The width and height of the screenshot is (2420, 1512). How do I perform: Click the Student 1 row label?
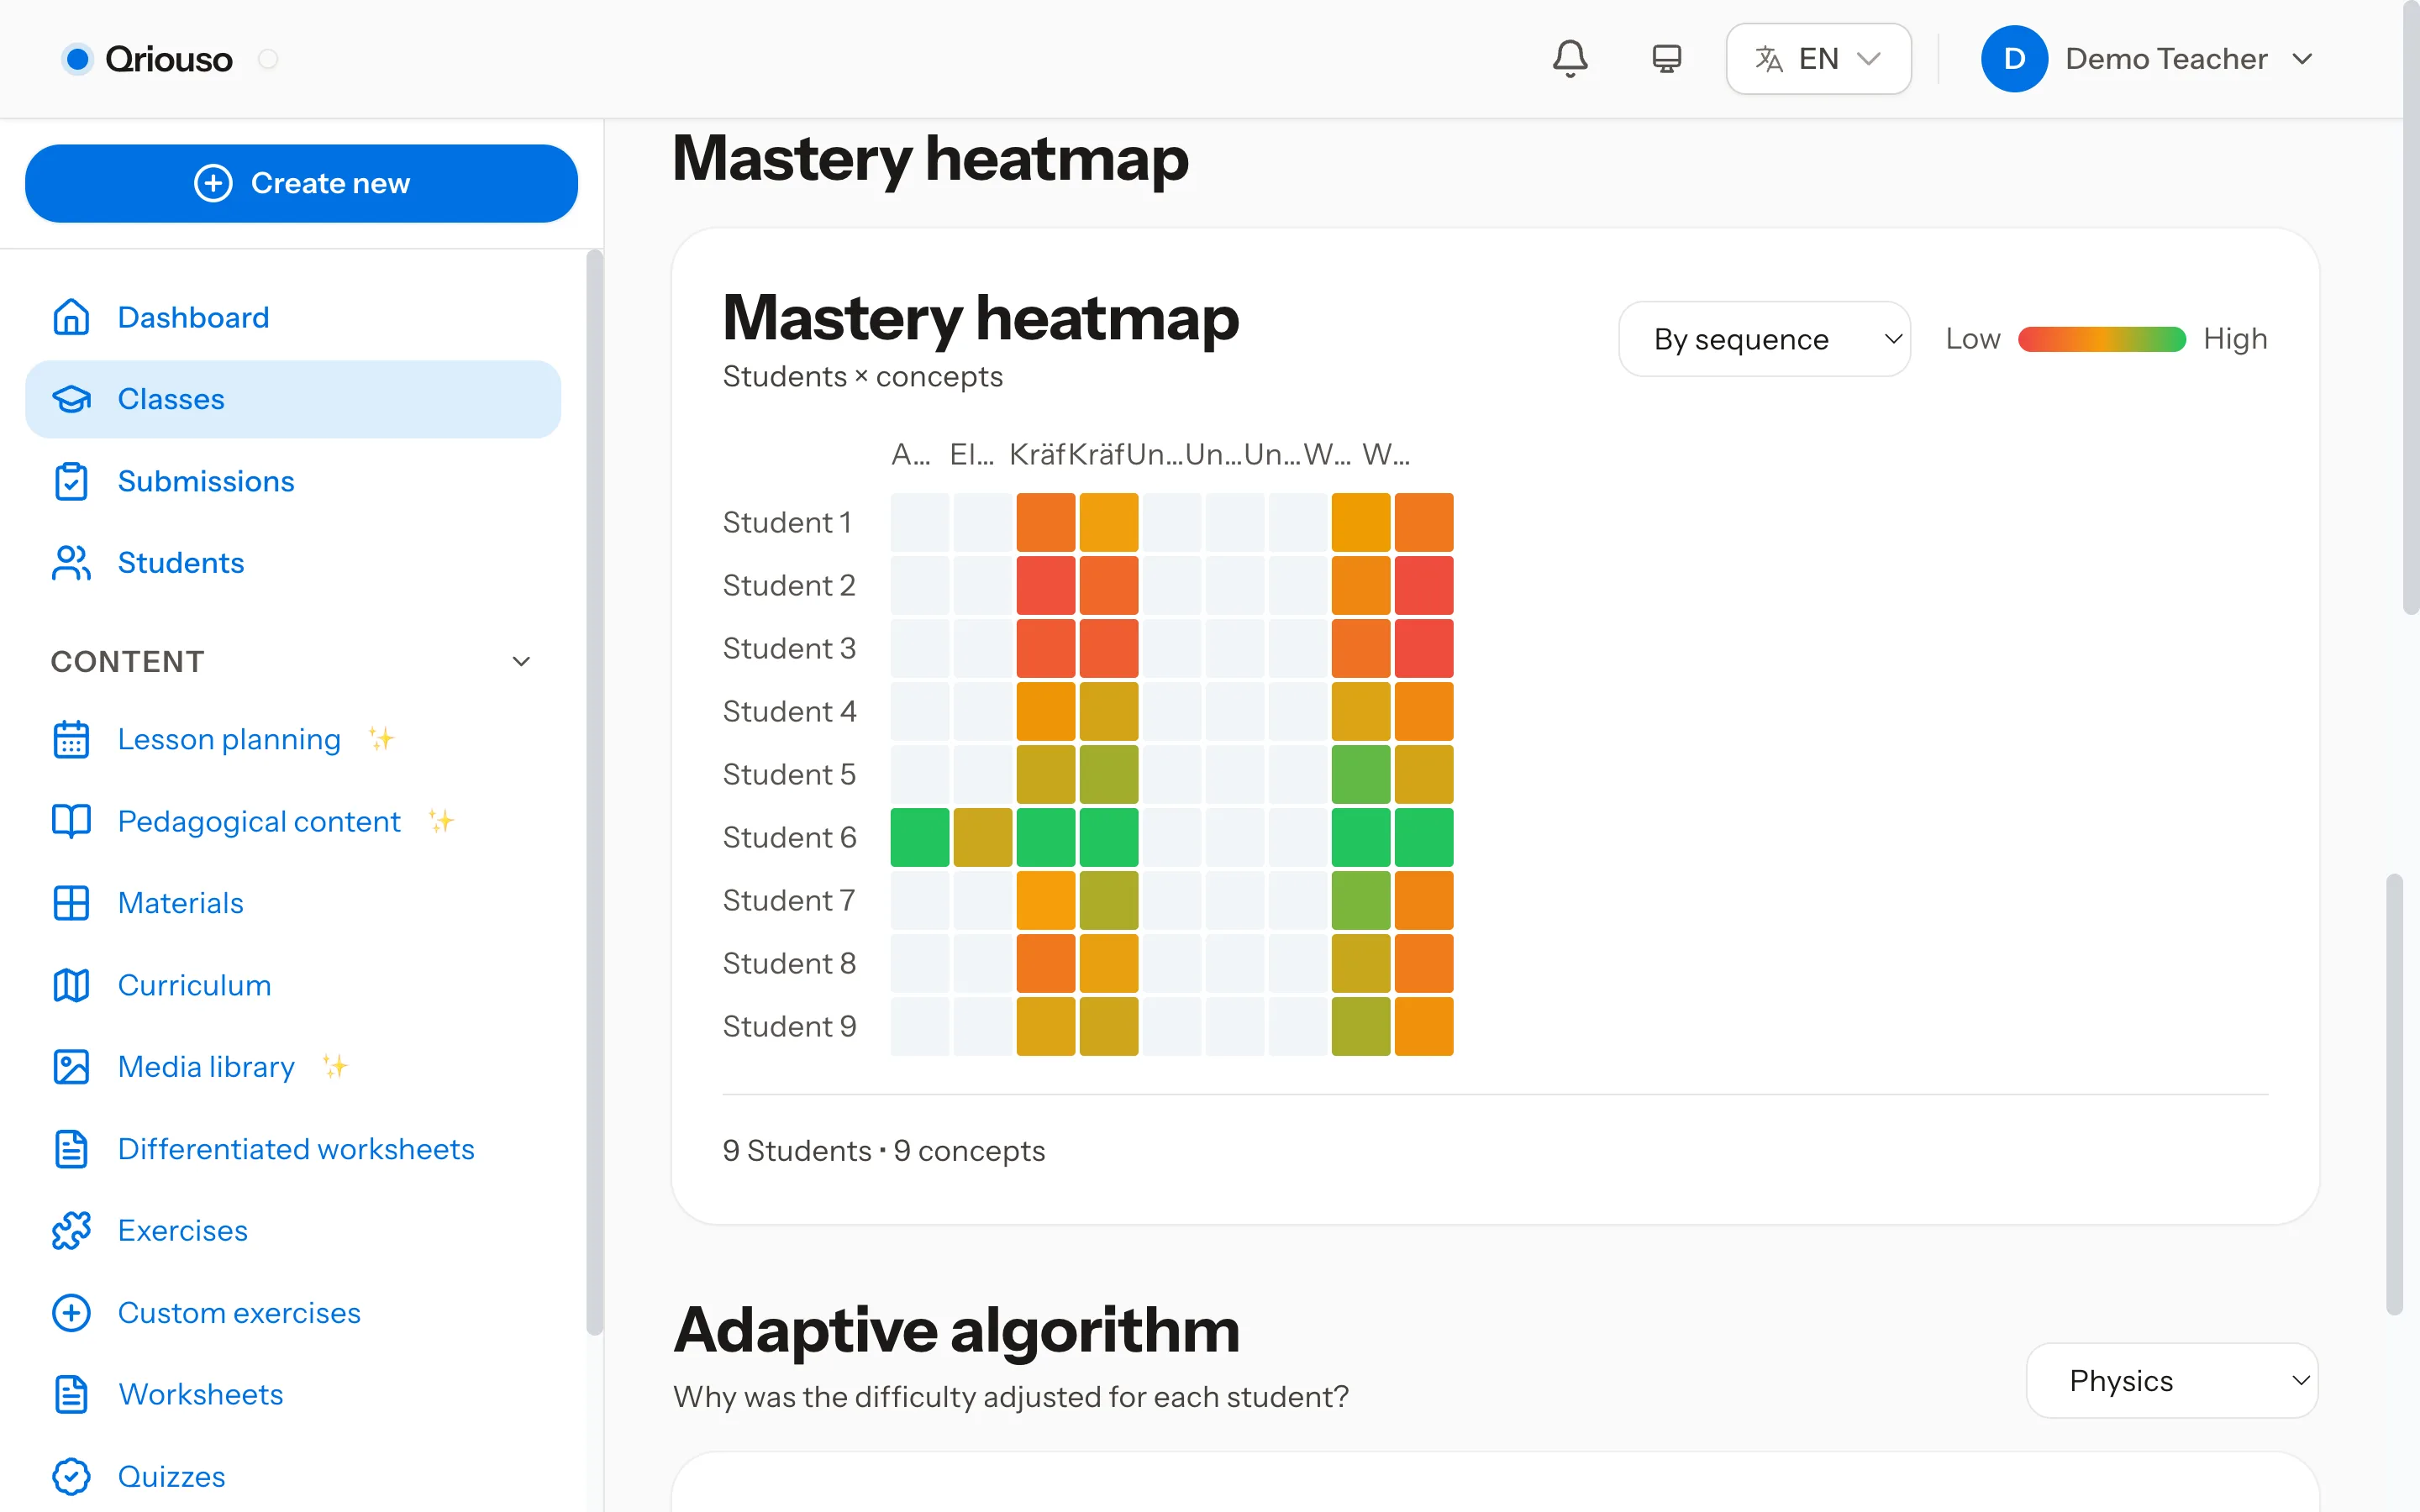(788, 522)
